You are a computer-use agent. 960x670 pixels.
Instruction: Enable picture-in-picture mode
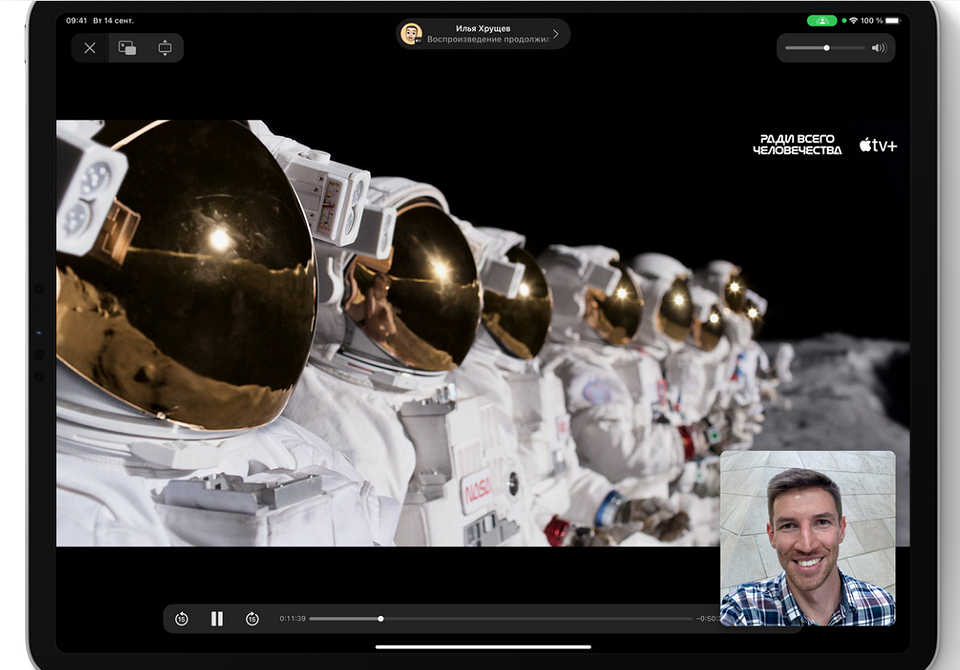[127, 48]
